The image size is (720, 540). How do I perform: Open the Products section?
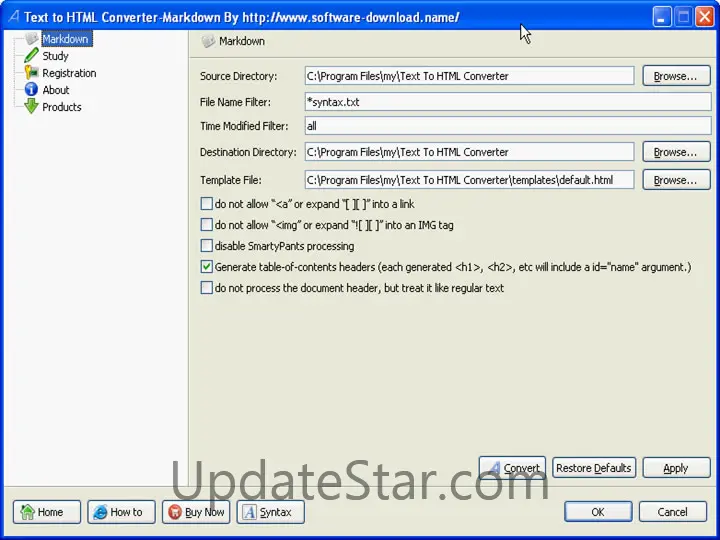tap(62, 107)
